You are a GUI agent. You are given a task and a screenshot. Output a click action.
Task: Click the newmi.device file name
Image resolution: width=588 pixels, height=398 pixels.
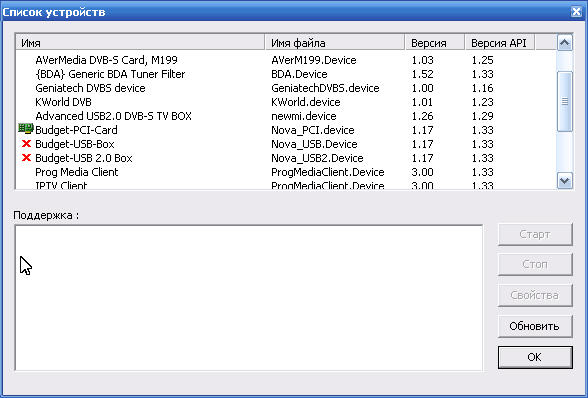point(304,116)
